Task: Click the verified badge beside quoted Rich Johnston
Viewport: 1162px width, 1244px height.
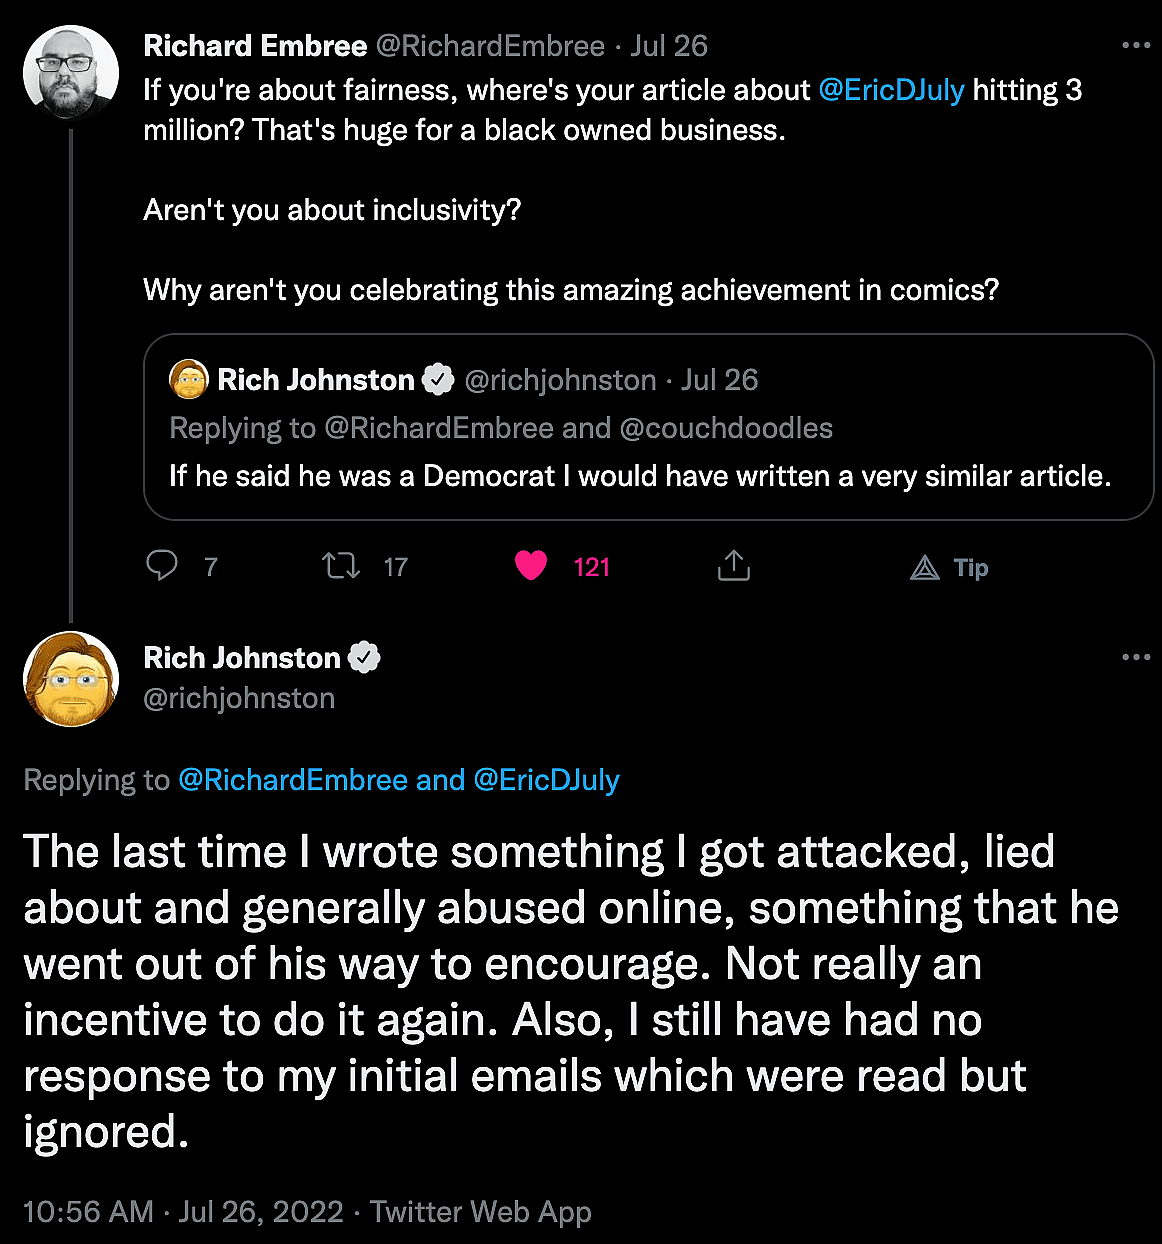Action: pos(438,380)
